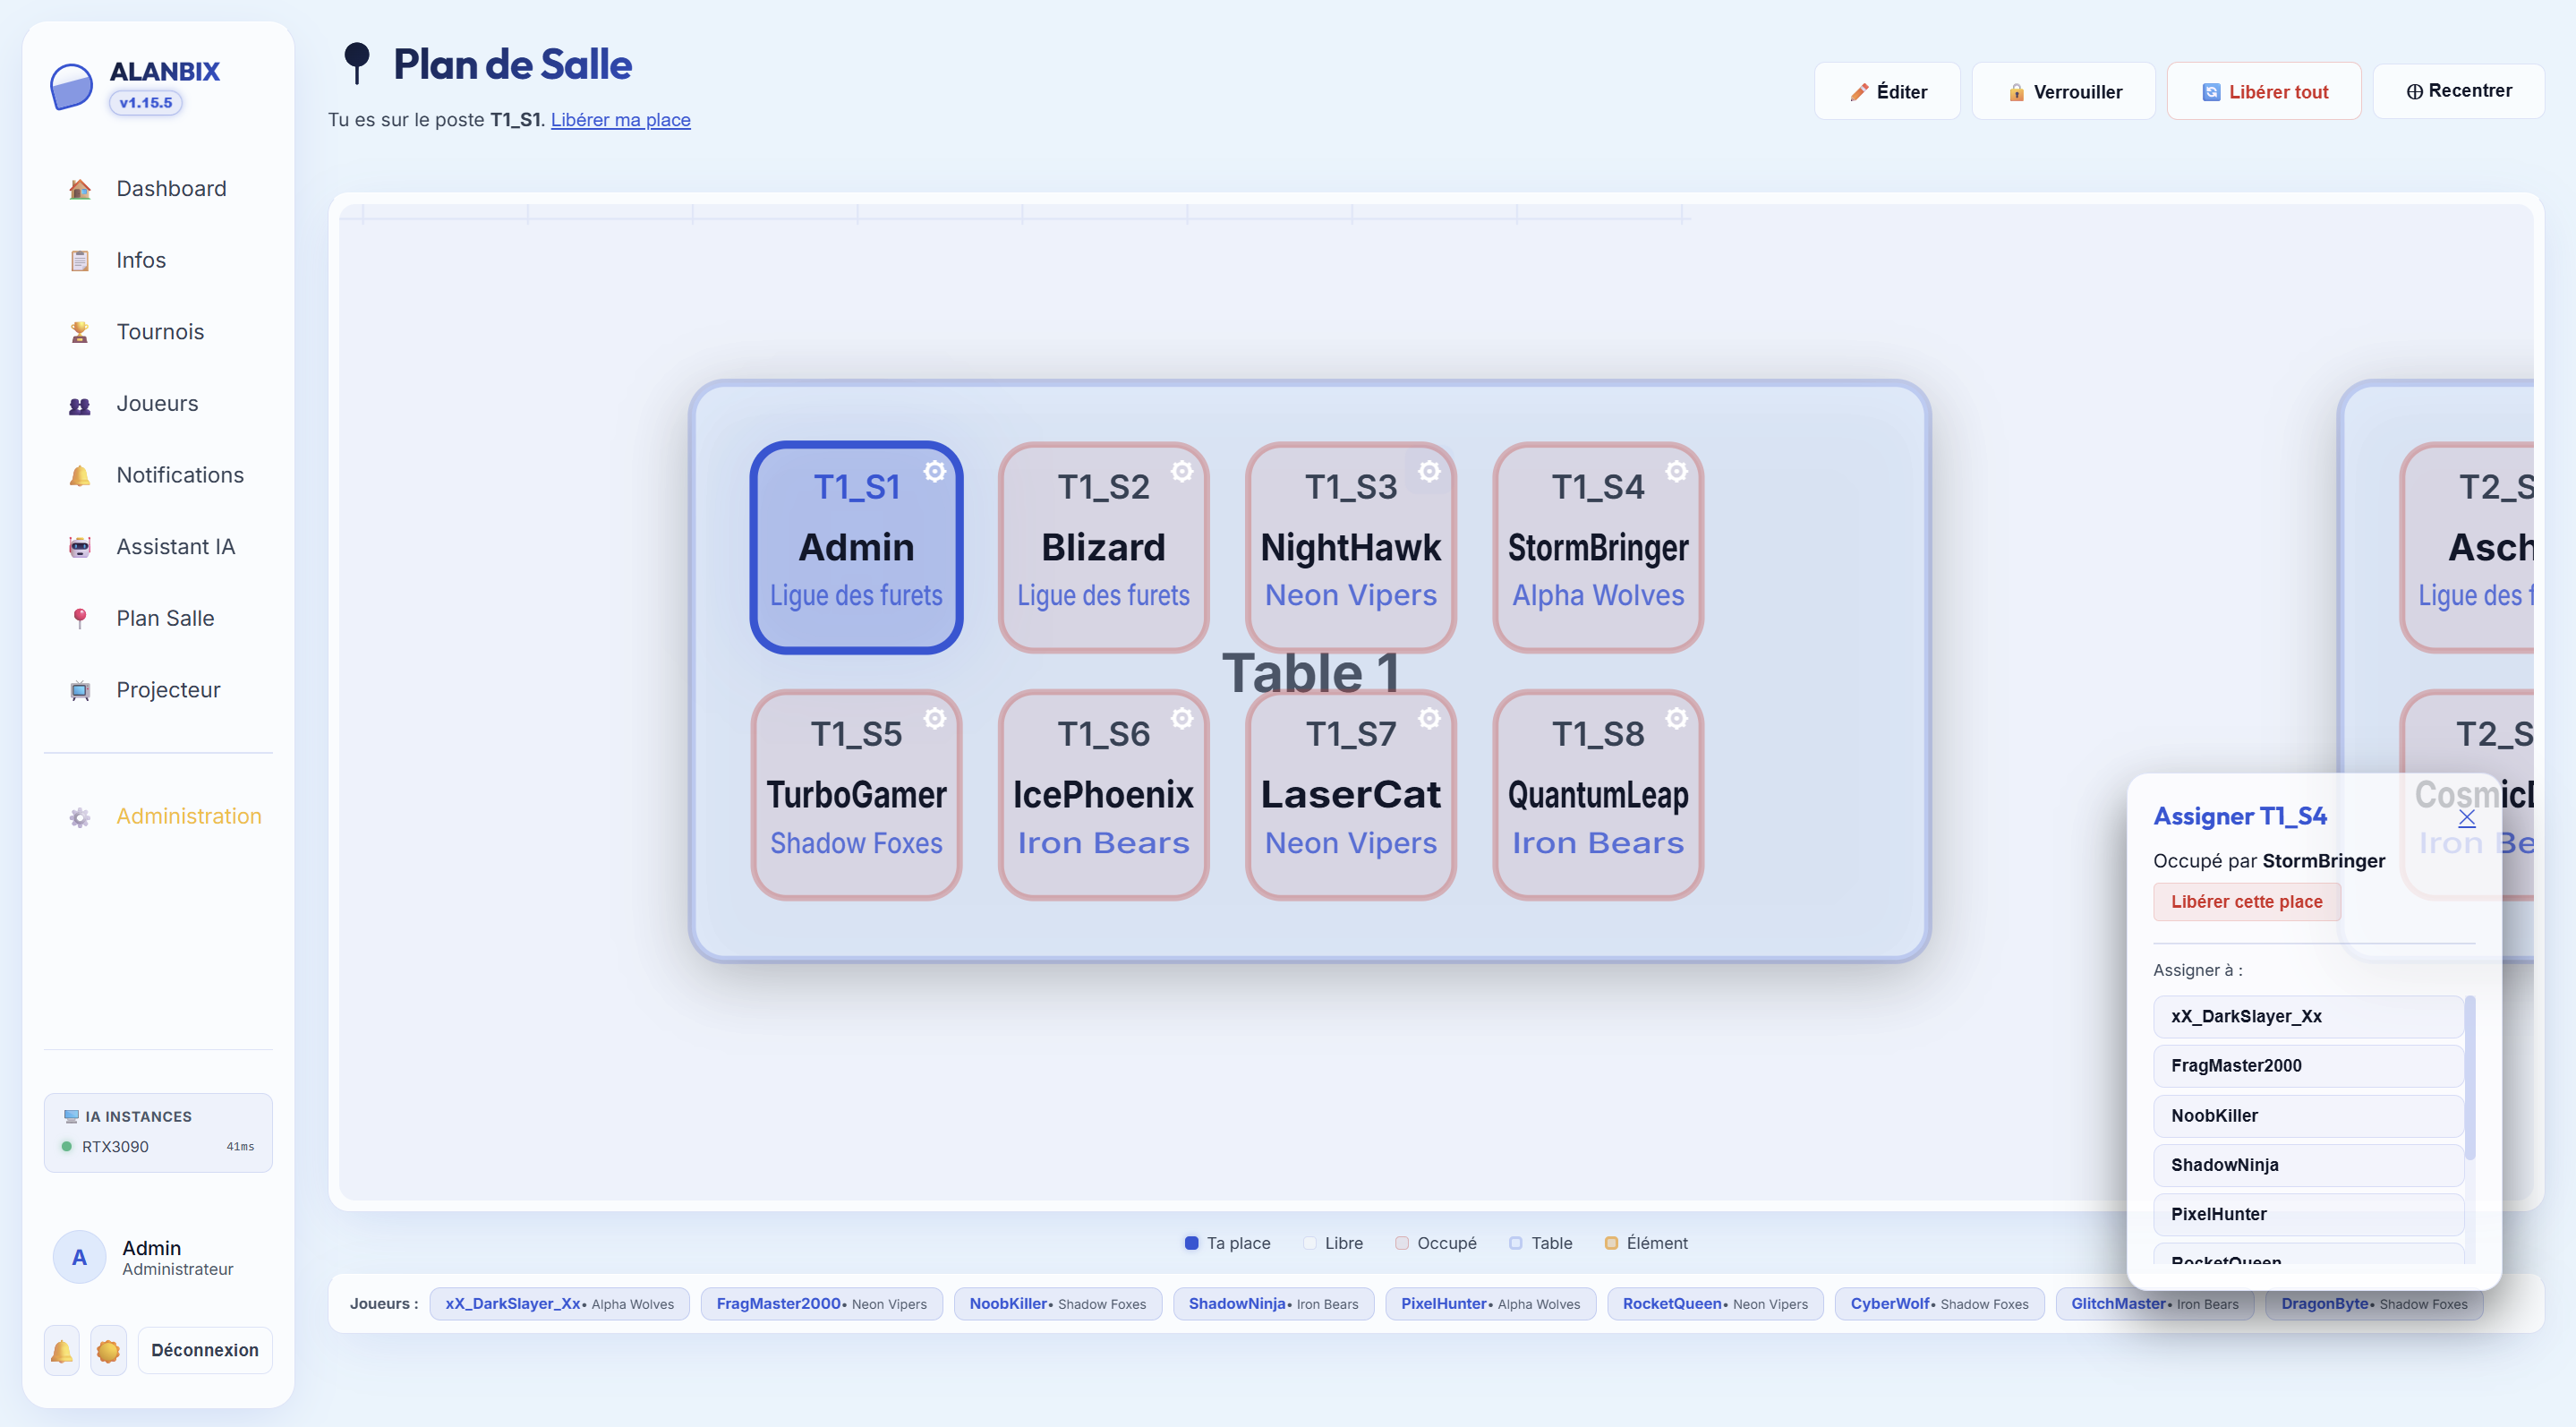Open Assistant IA page
The width and height of the screenshot is (2576, 1427).
coord(158,547)
